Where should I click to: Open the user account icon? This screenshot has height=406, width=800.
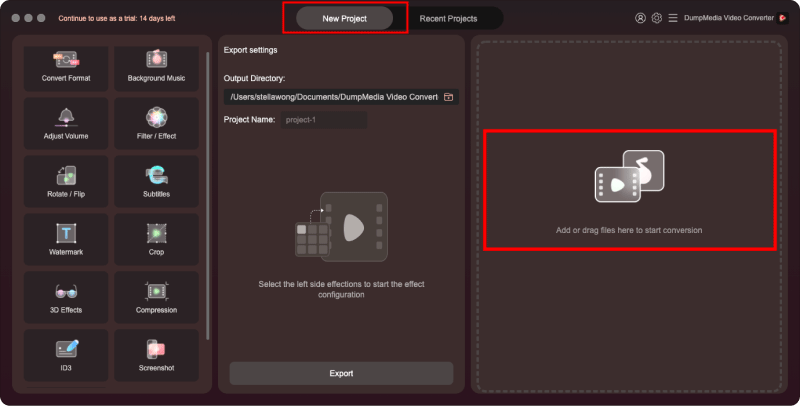pyautogui.click(x=640, y=18)
